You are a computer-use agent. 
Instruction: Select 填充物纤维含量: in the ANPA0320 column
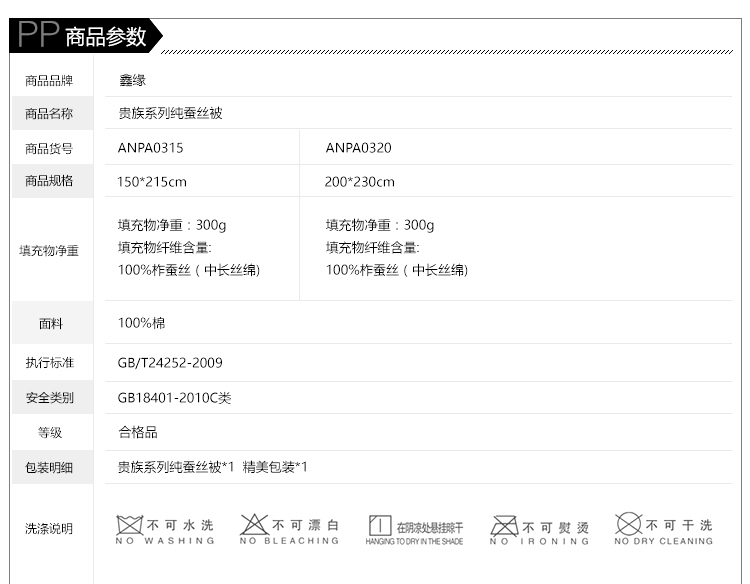pyautogui.click(x=373, y=247)
